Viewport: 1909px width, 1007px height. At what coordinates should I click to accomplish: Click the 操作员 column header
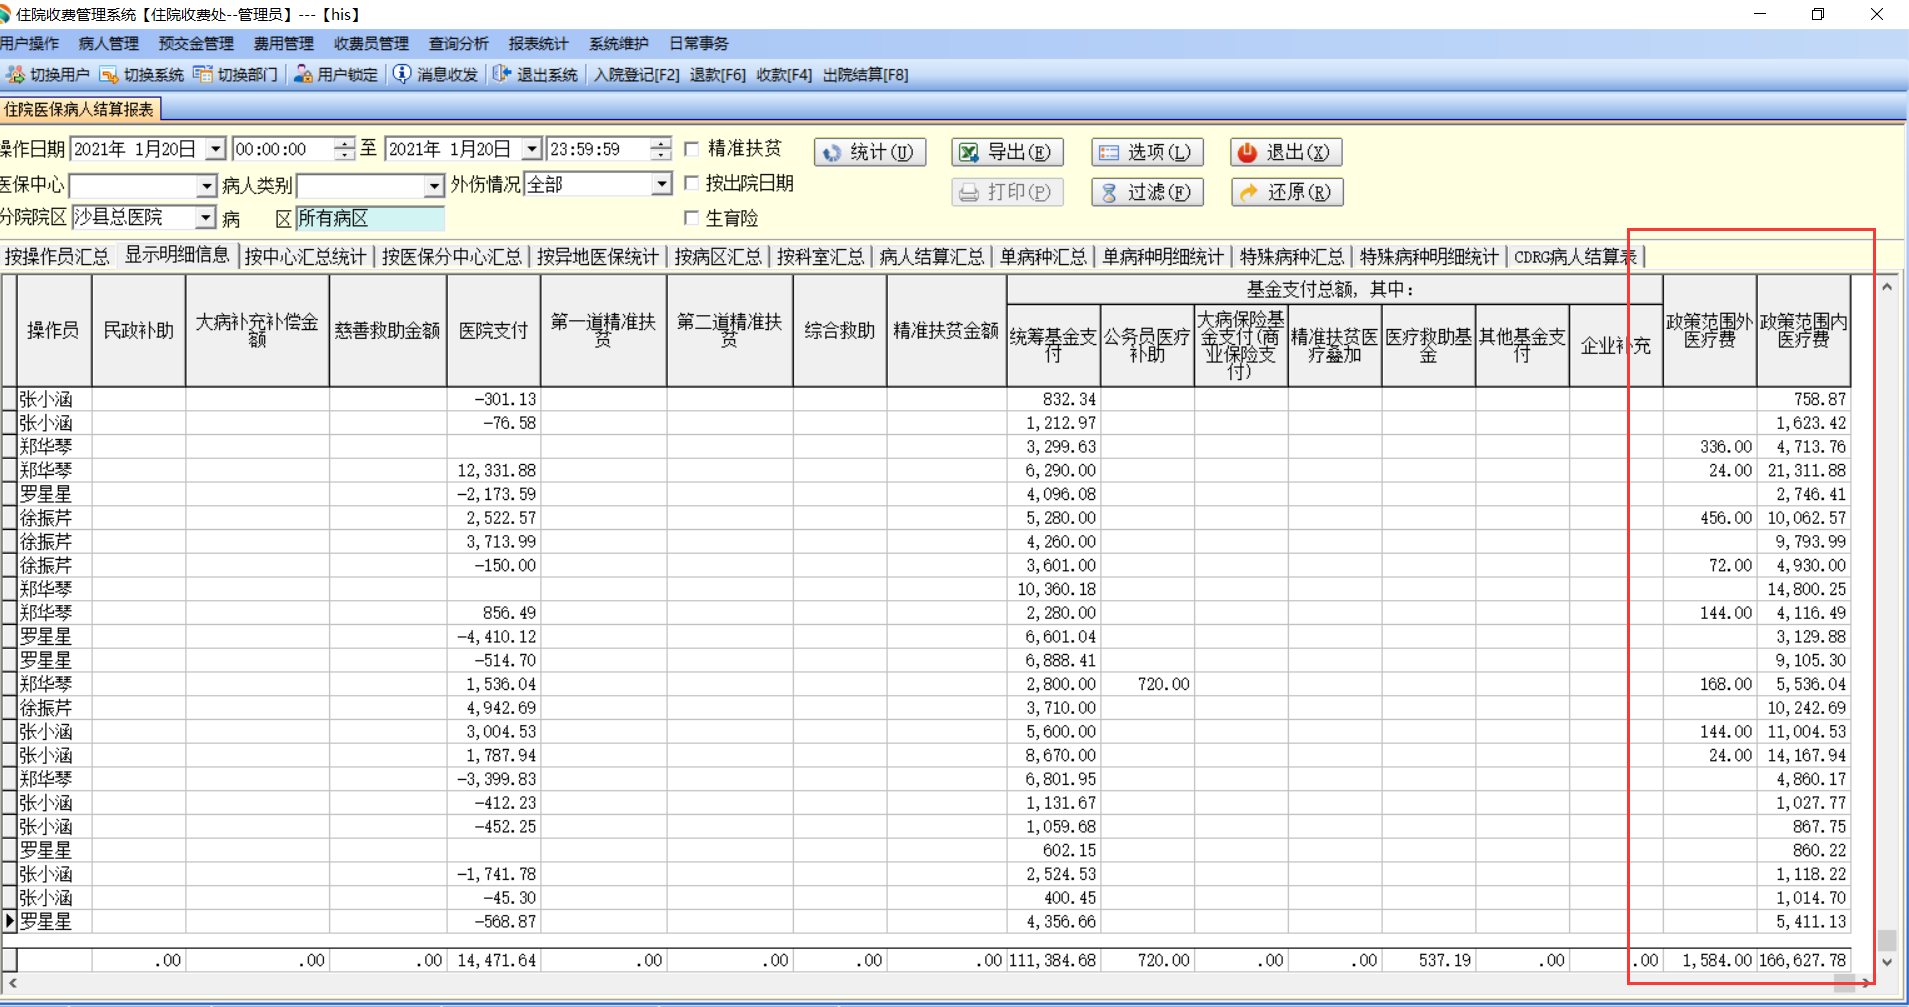pyautogui.click(x=54, y=331)
